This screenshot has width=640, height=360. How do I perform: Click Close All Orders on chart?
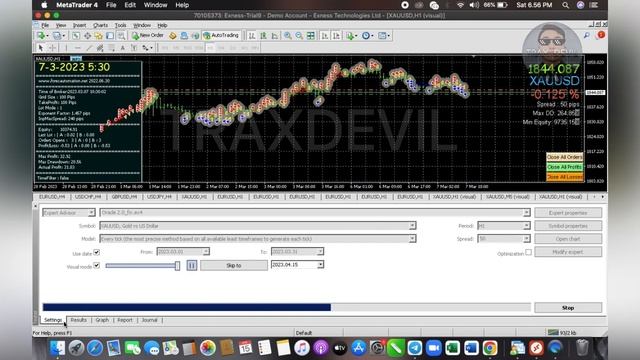[564, 157]
